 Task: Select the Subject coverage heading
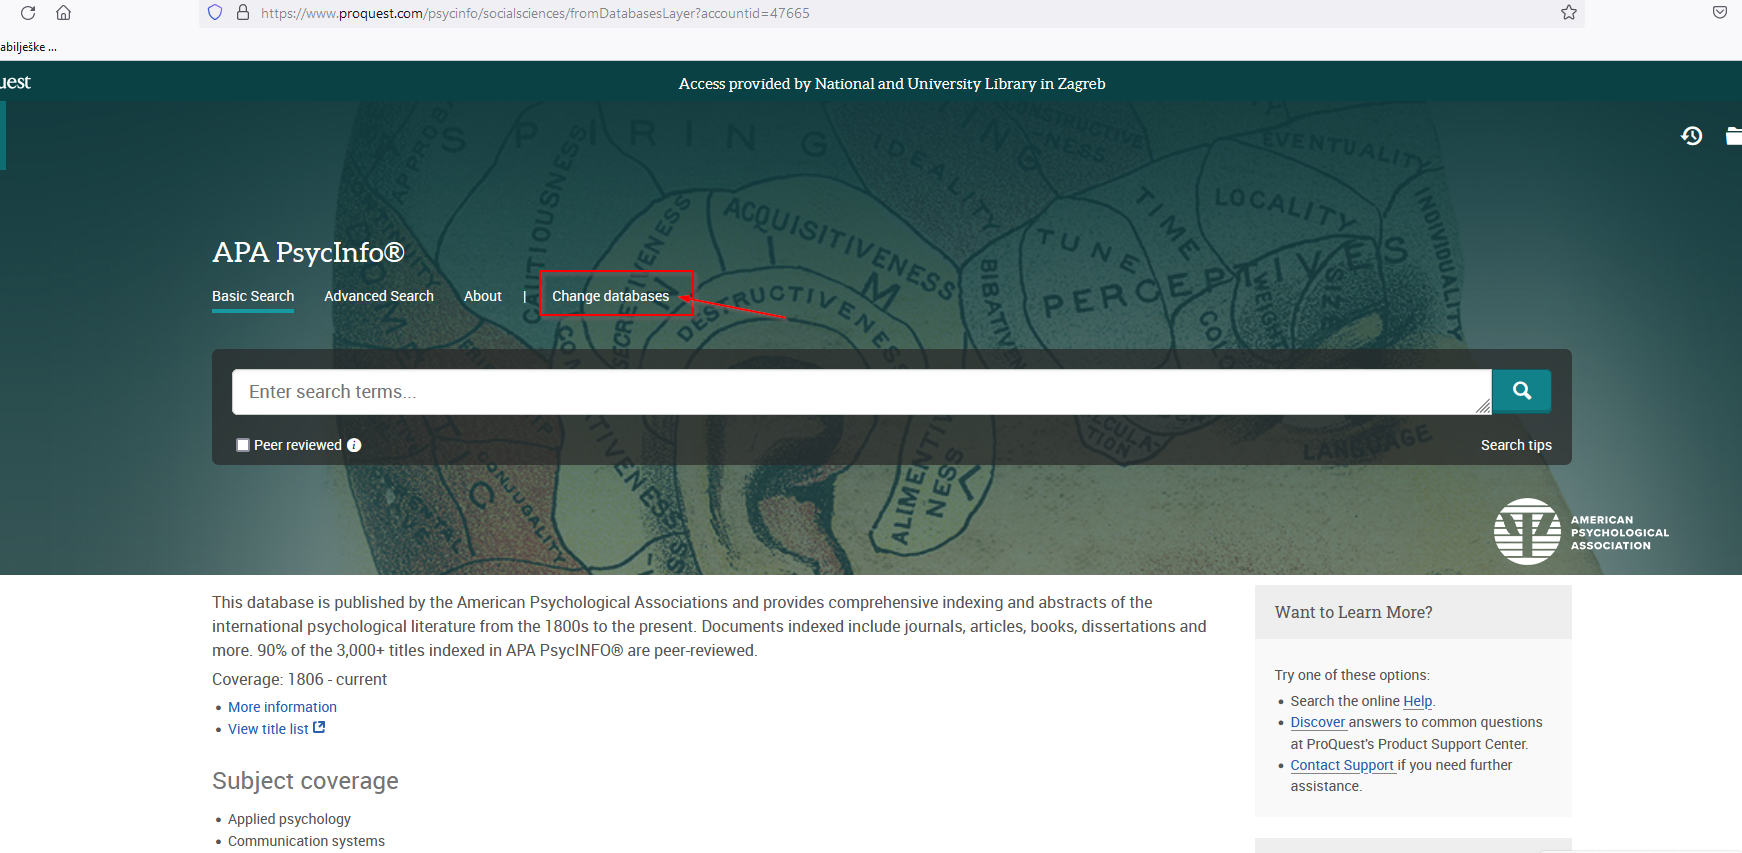pos(305,781)
